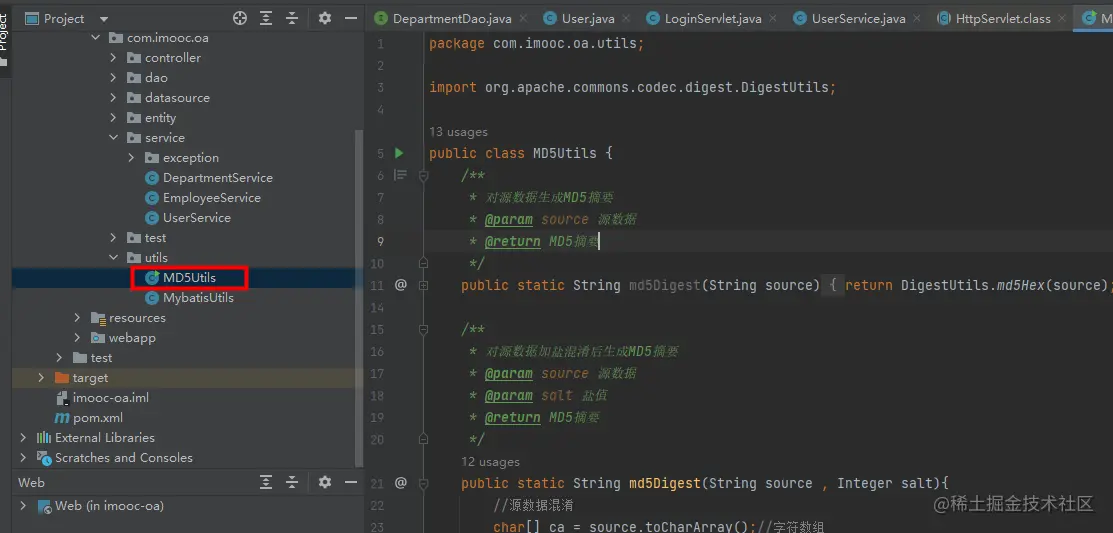Close the User.java tab
The width and height of the screenshot is (1113, 533).
pos(627,19)
